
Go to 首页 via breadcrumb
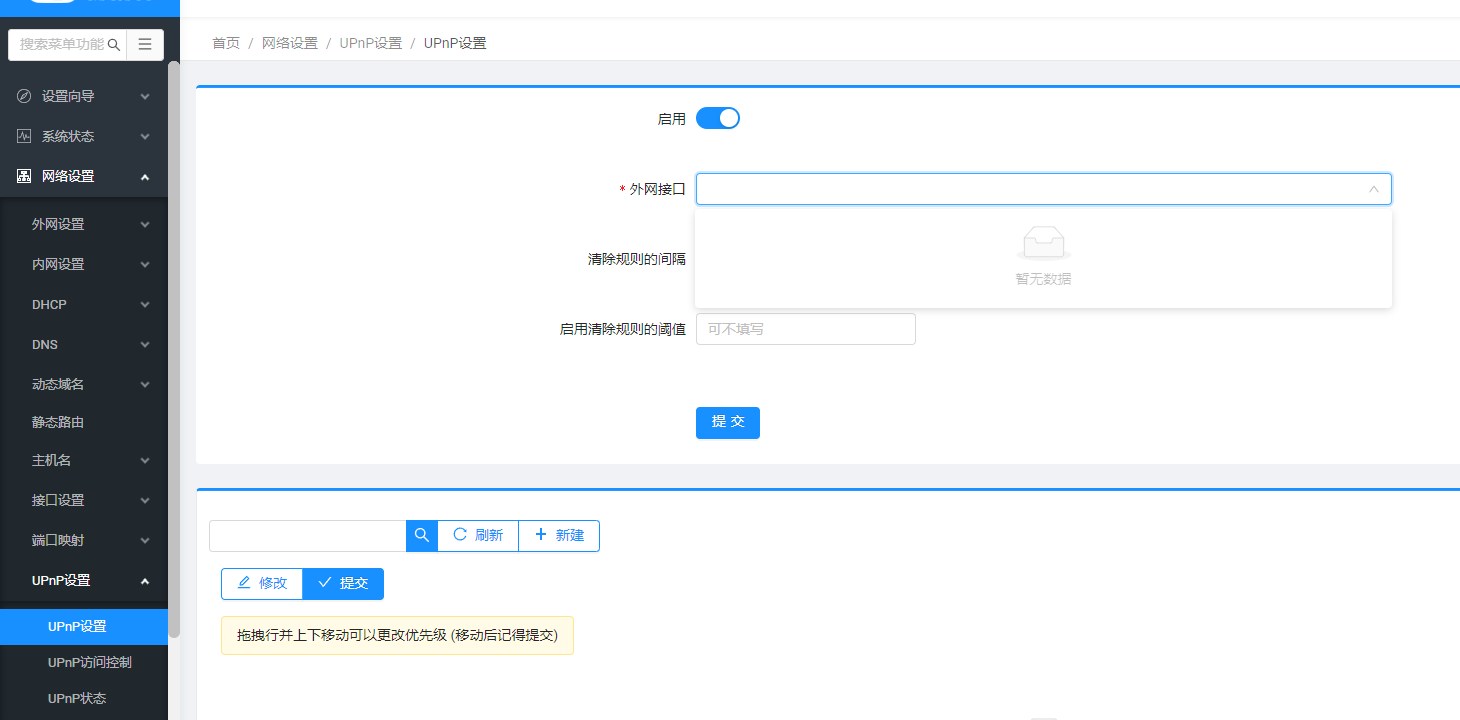pyautogui.click(x=226, y=43)
